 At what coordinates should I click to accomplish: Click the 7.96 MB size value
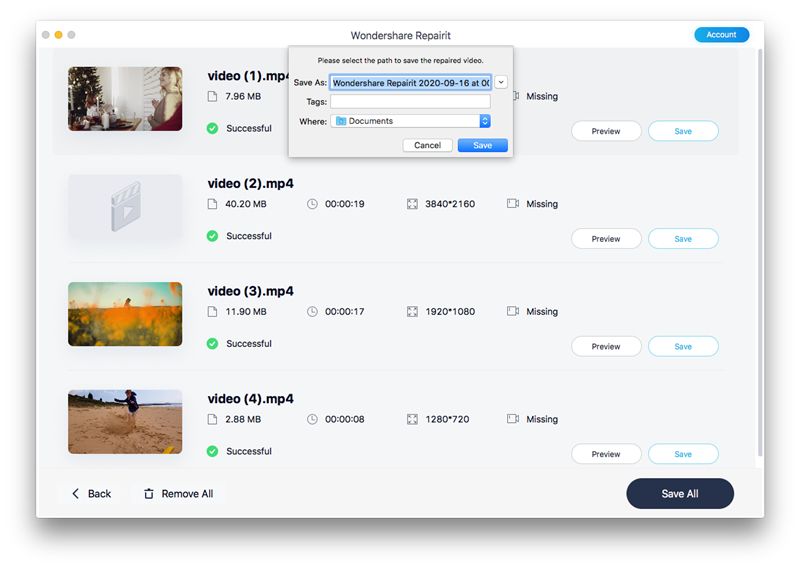(243, 96)
